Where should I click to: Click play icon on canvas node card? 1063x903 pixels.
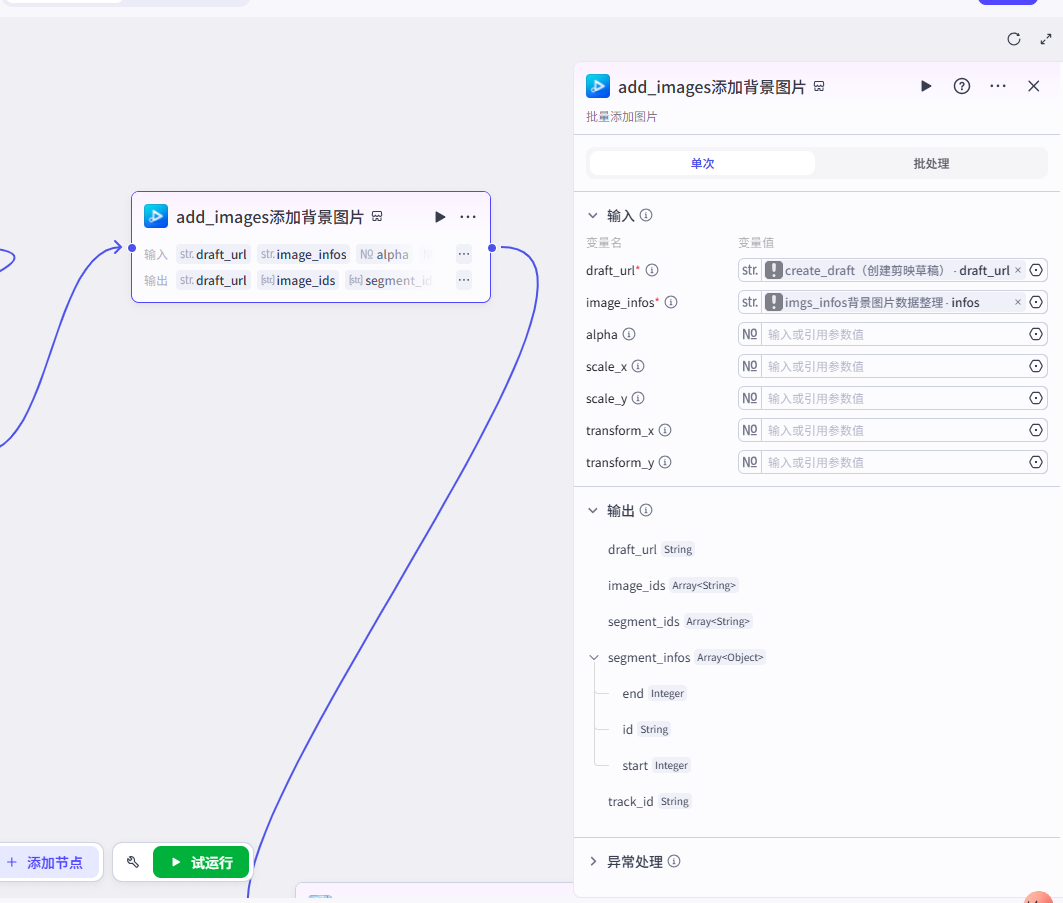[440, 217]
